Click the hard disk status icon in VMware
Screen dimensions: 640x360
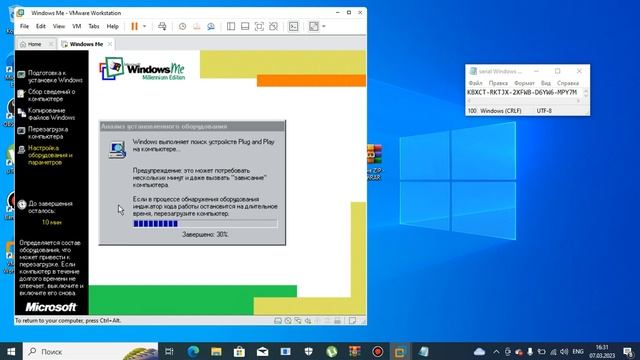click(x=278, y=321)
